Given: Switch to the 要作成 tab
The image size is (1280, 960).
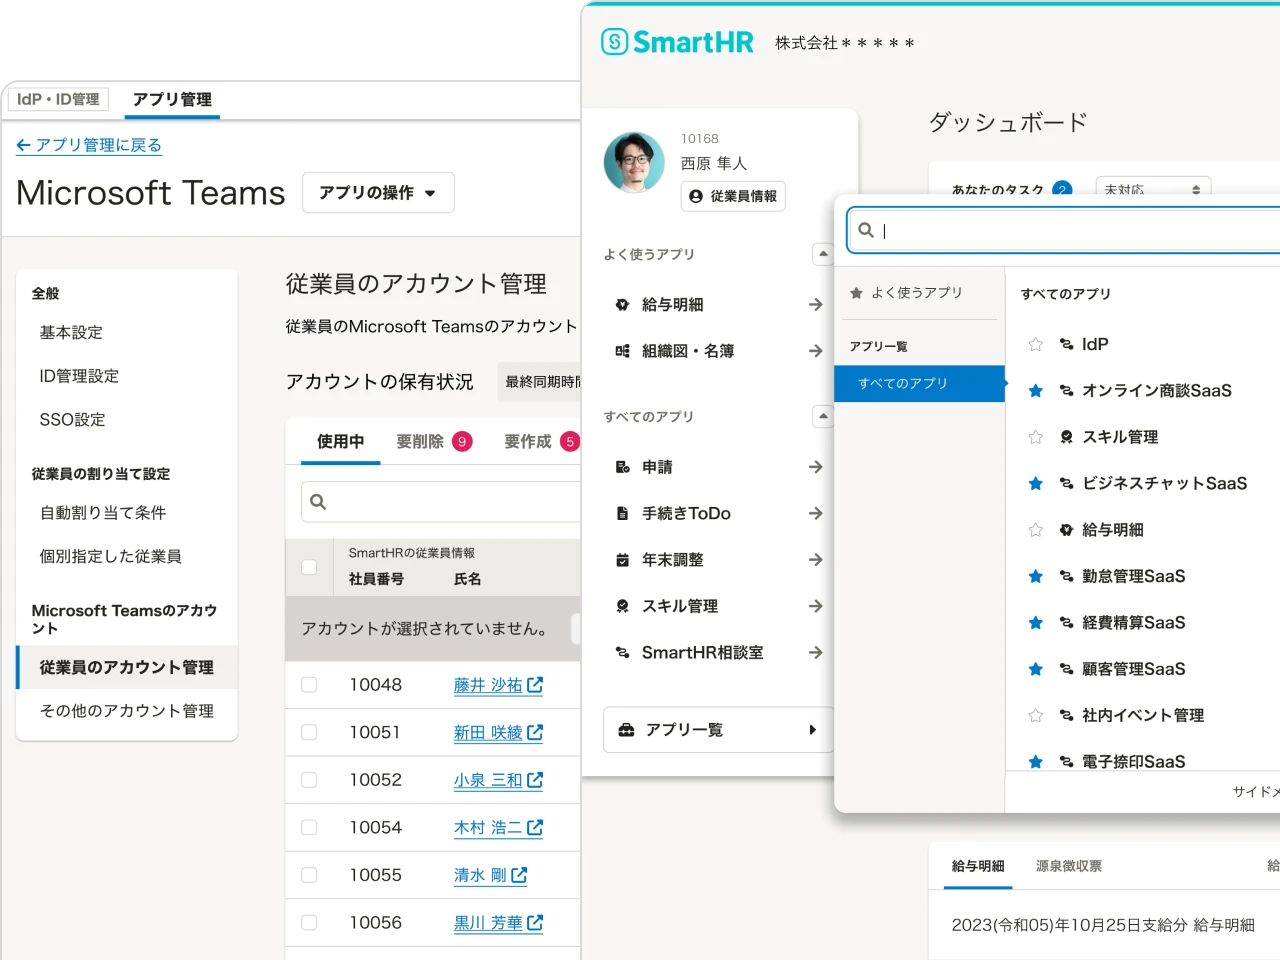Looking at the screenshot, I should (540, 442).
